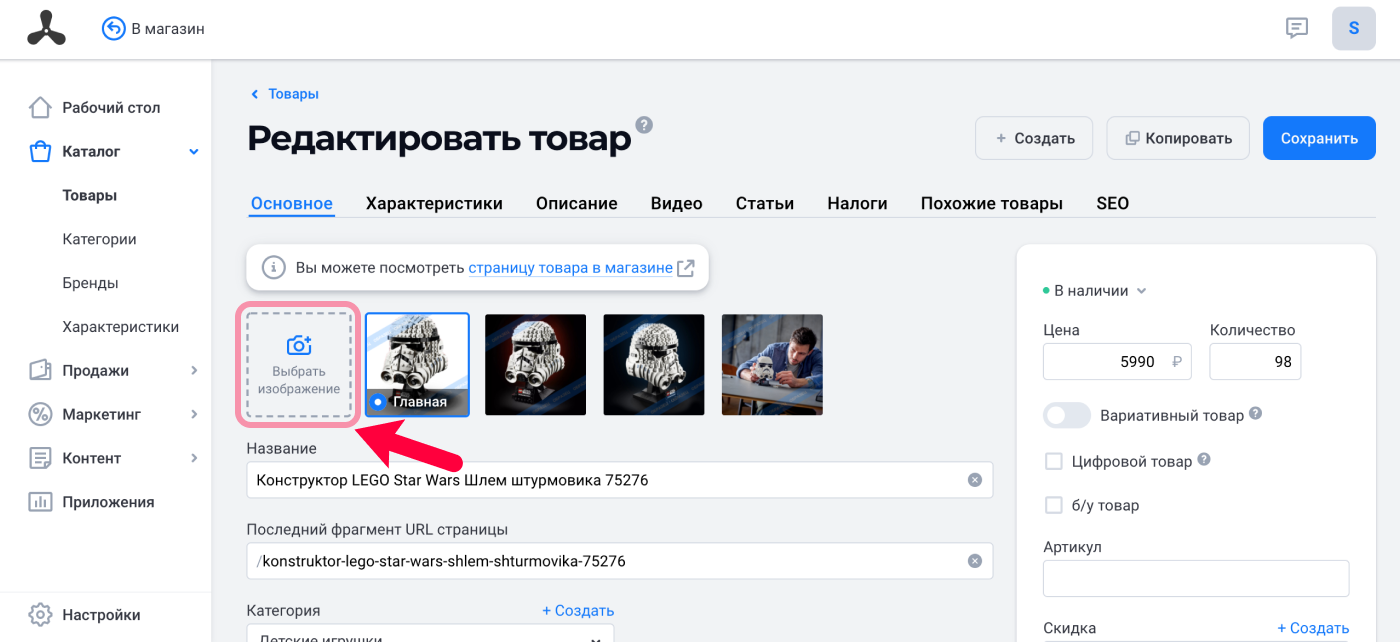
Task: Click the Продажи sidebar icon
Action: point(40,370)
